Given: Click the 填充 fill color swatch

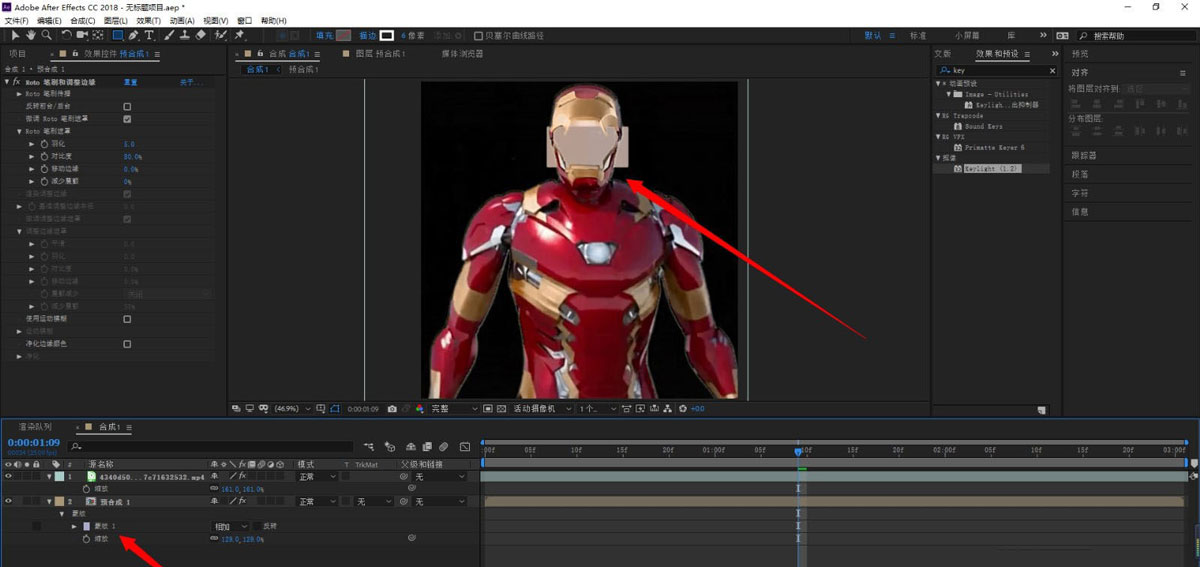Looking at the screenshot, I should click(x=343, y=36).
